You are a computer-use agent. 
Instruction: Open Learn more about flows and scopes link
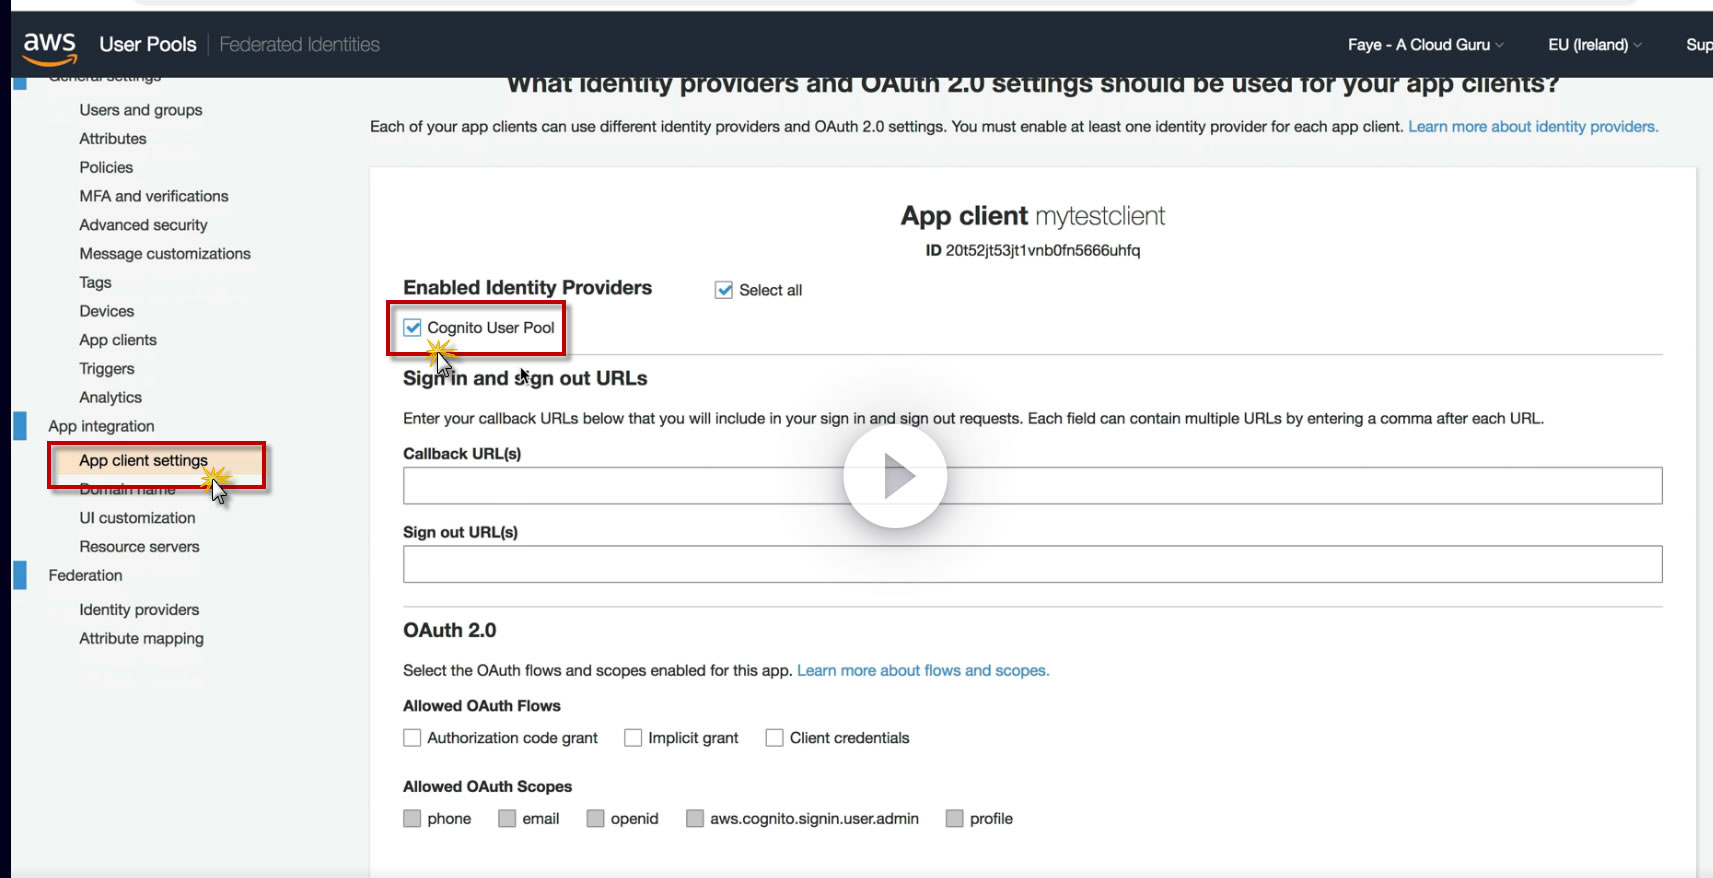click(923, 671)
